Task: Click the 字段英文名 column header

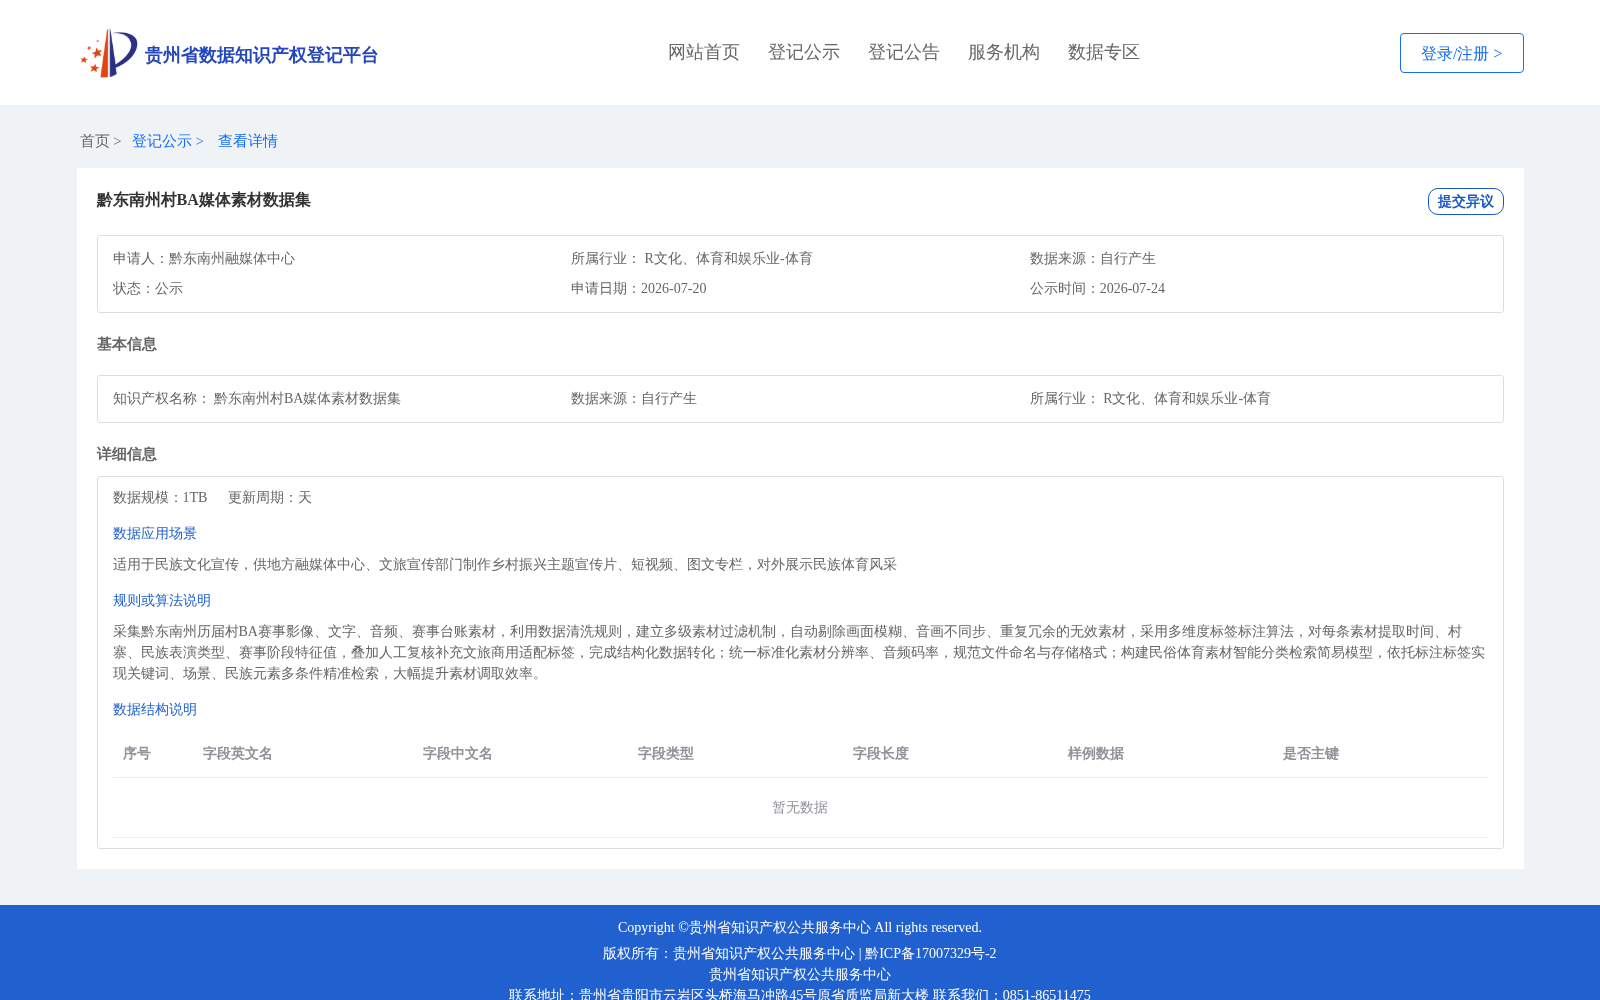Action: [x=238, y=753]
